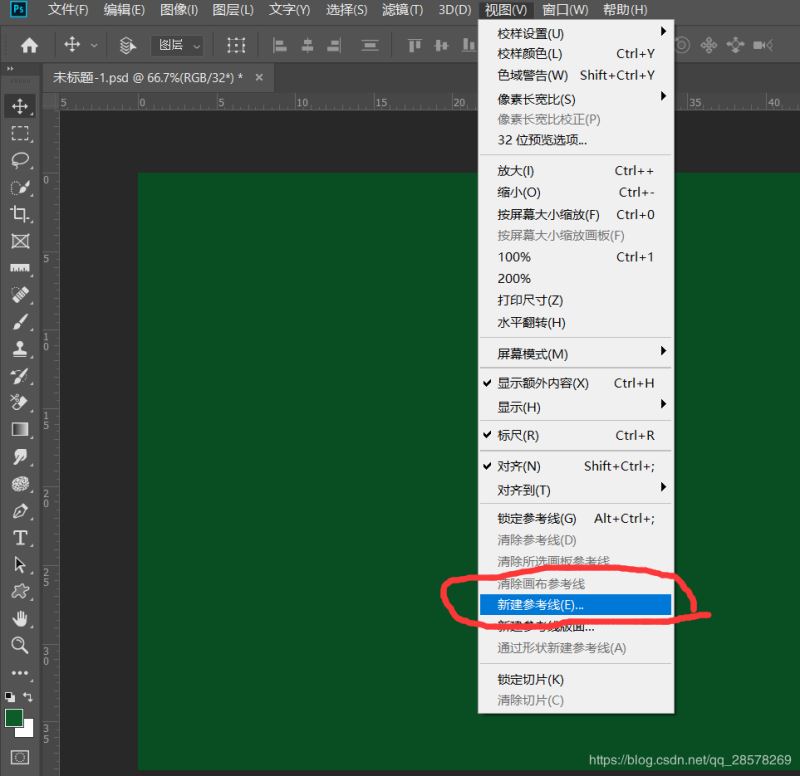Click the Home icon in the options bar
The height and width of the screenshot is (776, 800).
[x=27, y=45]
